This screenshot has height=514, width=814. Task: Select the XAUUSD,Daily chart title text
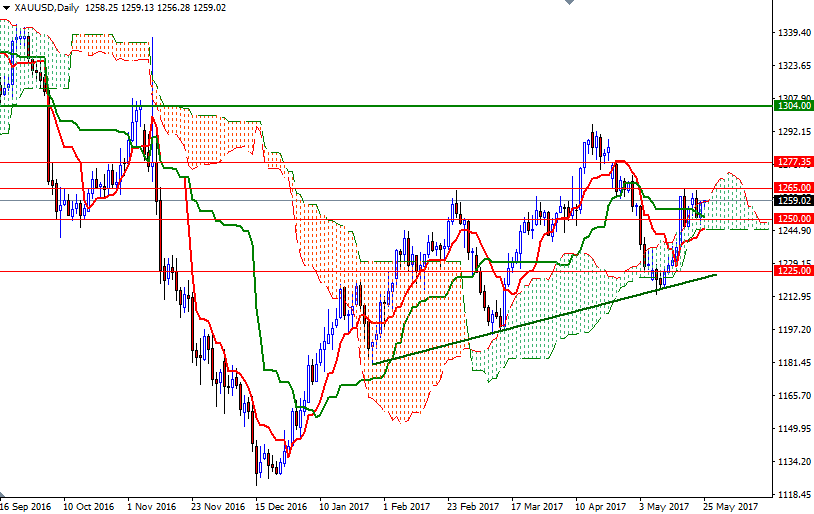(47, 8)
